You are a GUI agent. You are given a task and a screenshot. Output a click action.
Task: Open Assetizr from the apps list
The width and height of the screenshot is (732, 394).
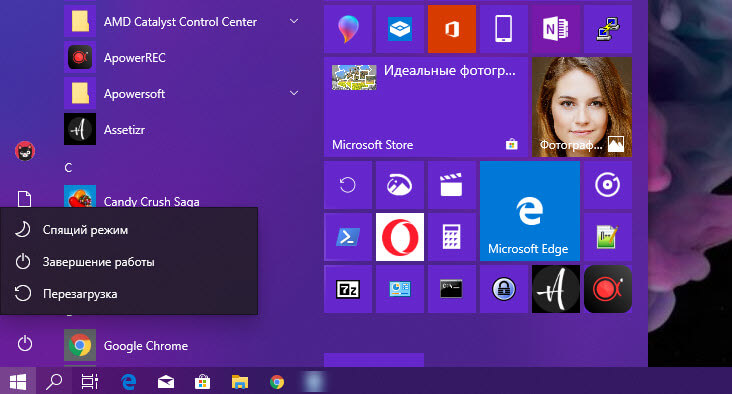click(x=182, y=129)
